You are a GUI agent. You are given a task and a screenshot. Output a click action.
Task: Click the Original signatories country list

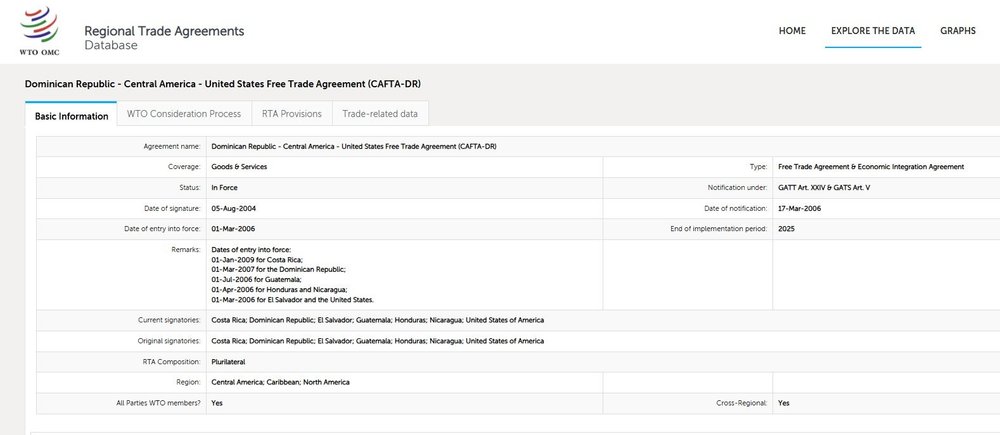[x=378, y=341]
